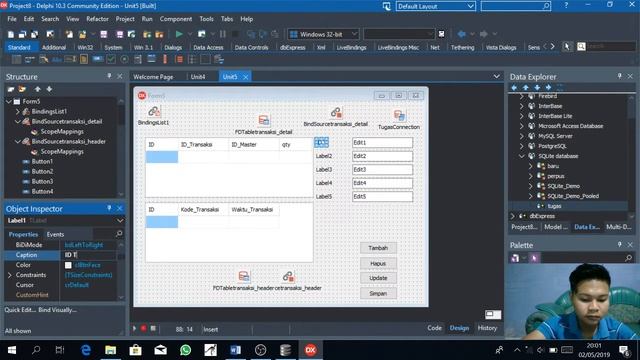Select the TFrames component in Standard palette
The height and width of the screenshot is (360, 640).
coord(16,60)
